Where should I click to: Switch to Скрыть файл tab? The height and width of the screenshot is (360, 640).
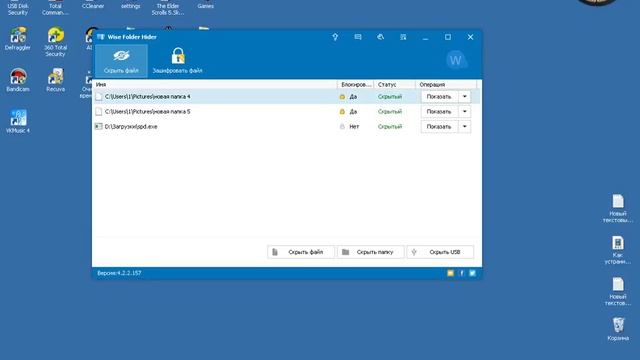click(121, 61)
